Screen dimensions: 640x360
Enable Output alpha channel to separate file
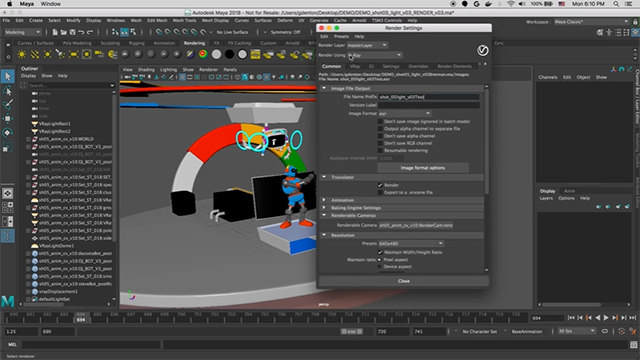tap(380, 129)
